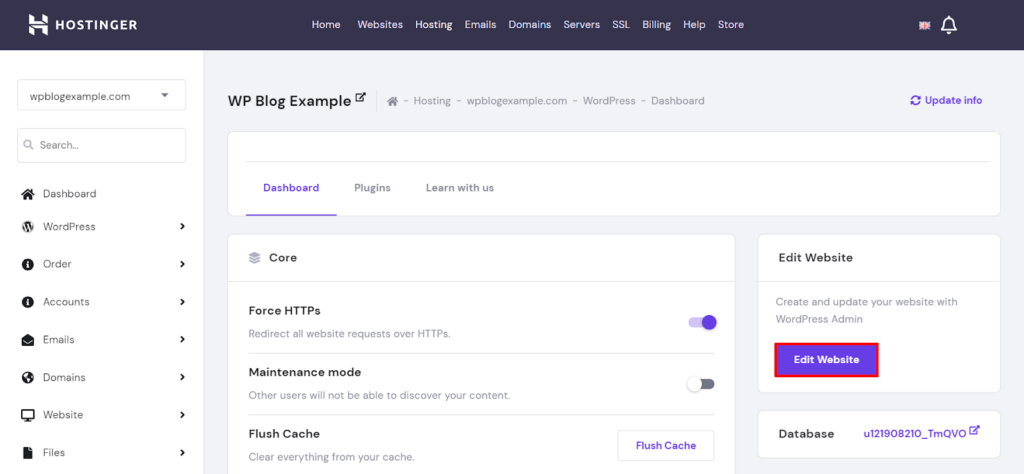Go to home via breadcrumb house icon
The image size is (1024, 474).
(392, 101)
